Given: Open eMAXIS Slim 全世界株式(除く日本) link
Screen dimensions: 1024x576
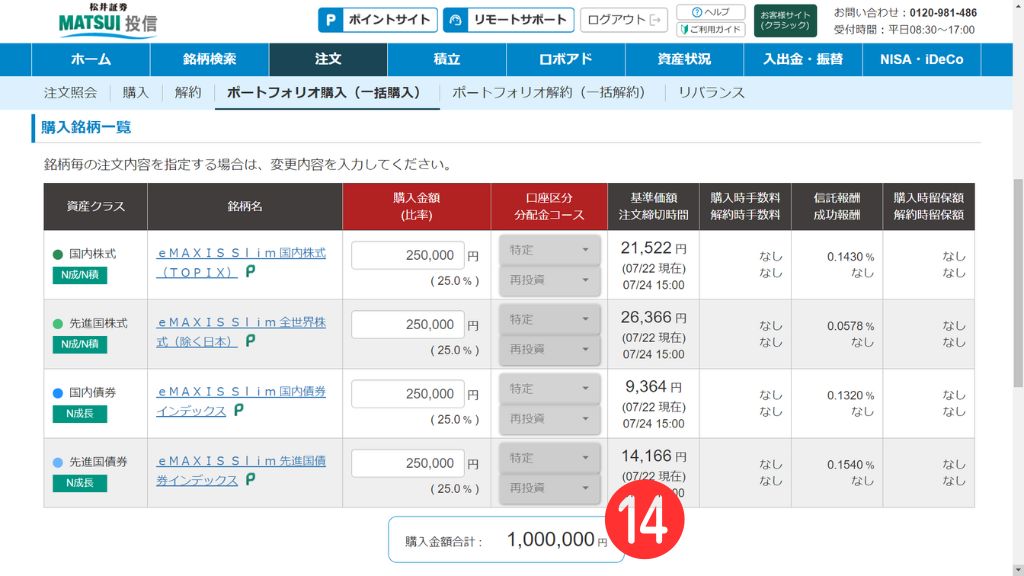Looking at the screenshot, I should pos(240,332).
